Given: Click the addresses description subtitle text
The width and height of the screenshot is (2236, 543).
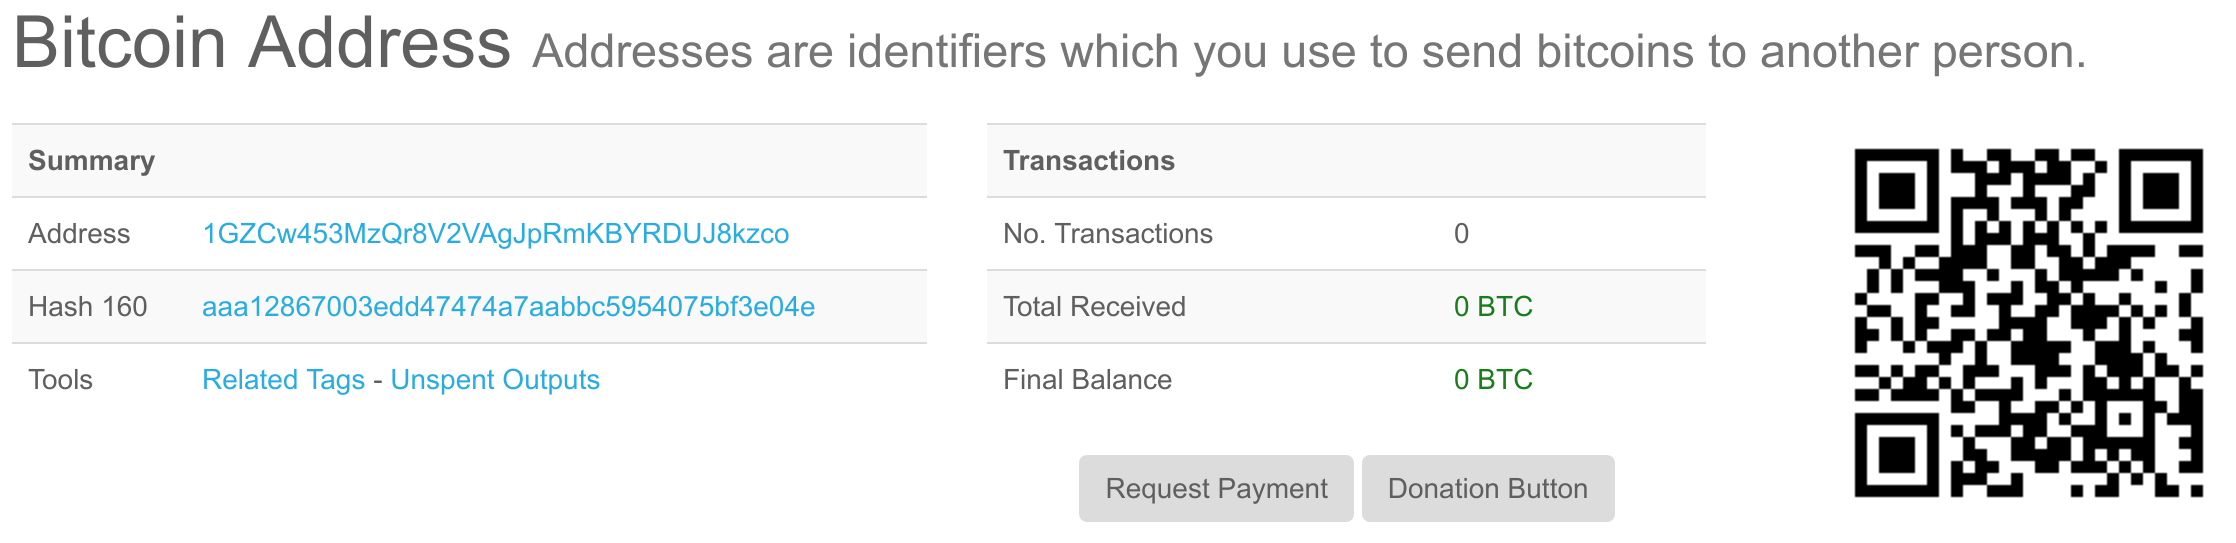Looking at the screenshot, I should (x=1308, y=52).
